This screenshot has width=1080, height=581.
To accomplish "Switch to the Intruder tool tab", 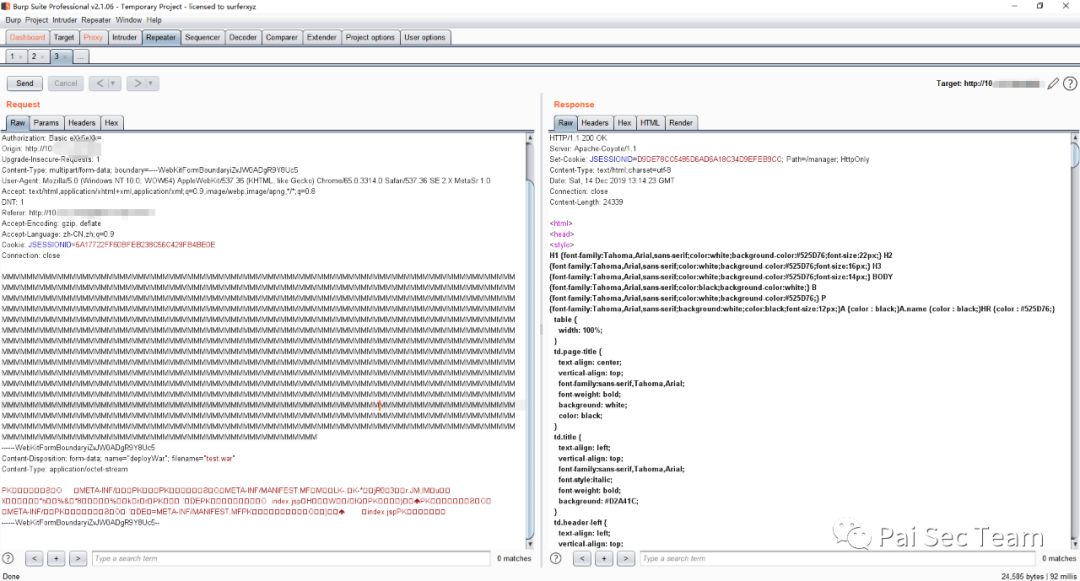I will coord(125,37).
